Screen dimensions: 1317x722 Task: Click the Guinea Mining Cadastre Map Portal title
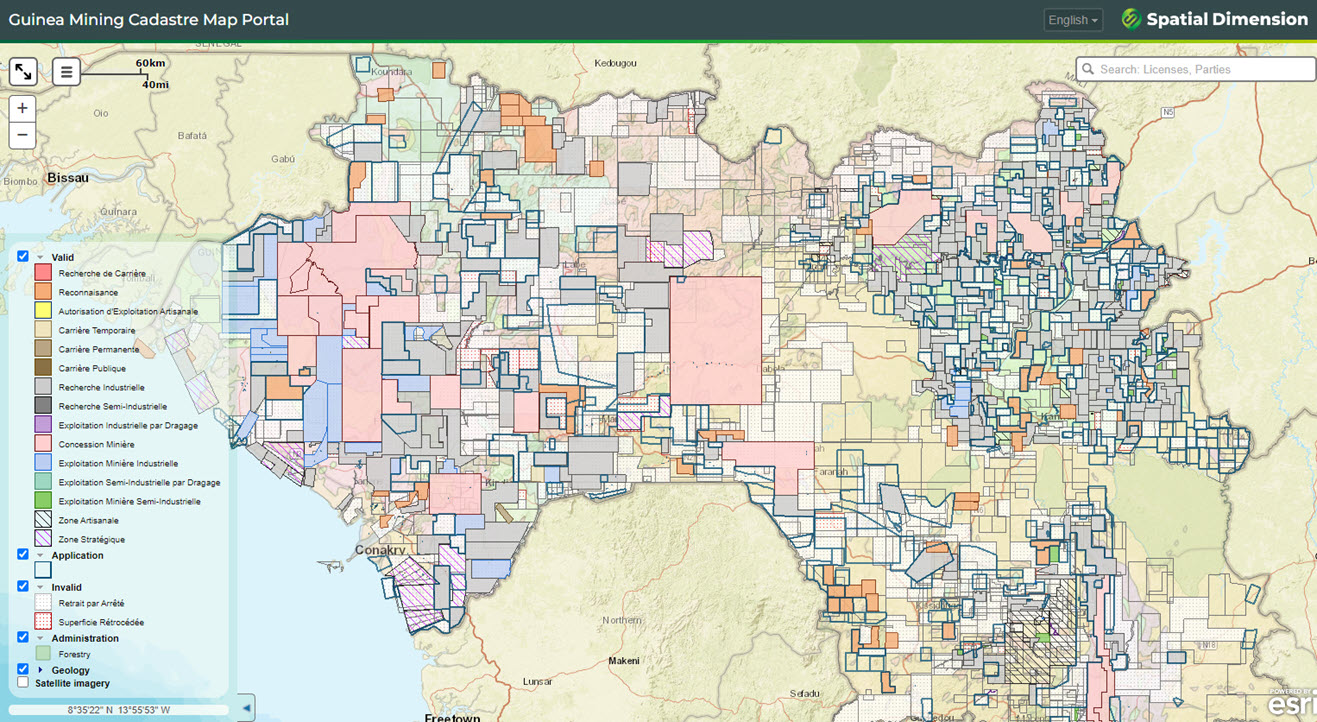point(149,19)
